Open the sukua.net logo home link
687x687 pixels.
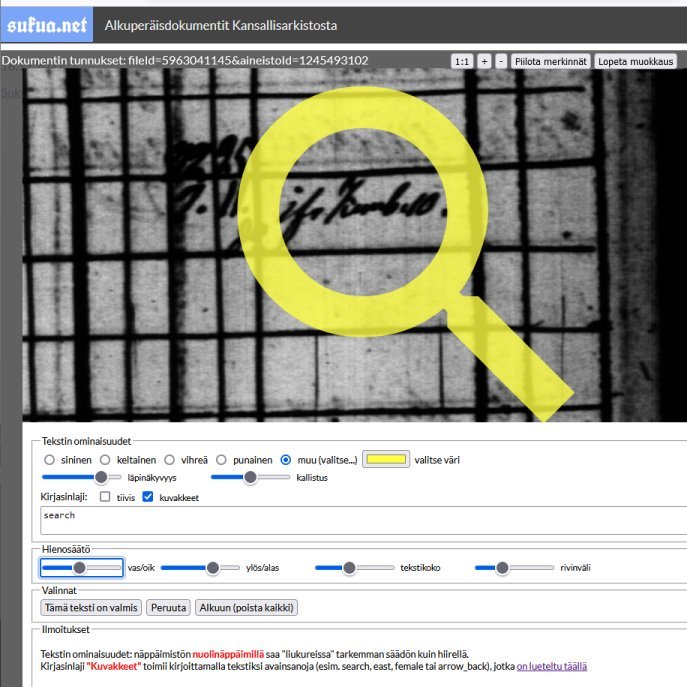47,25
